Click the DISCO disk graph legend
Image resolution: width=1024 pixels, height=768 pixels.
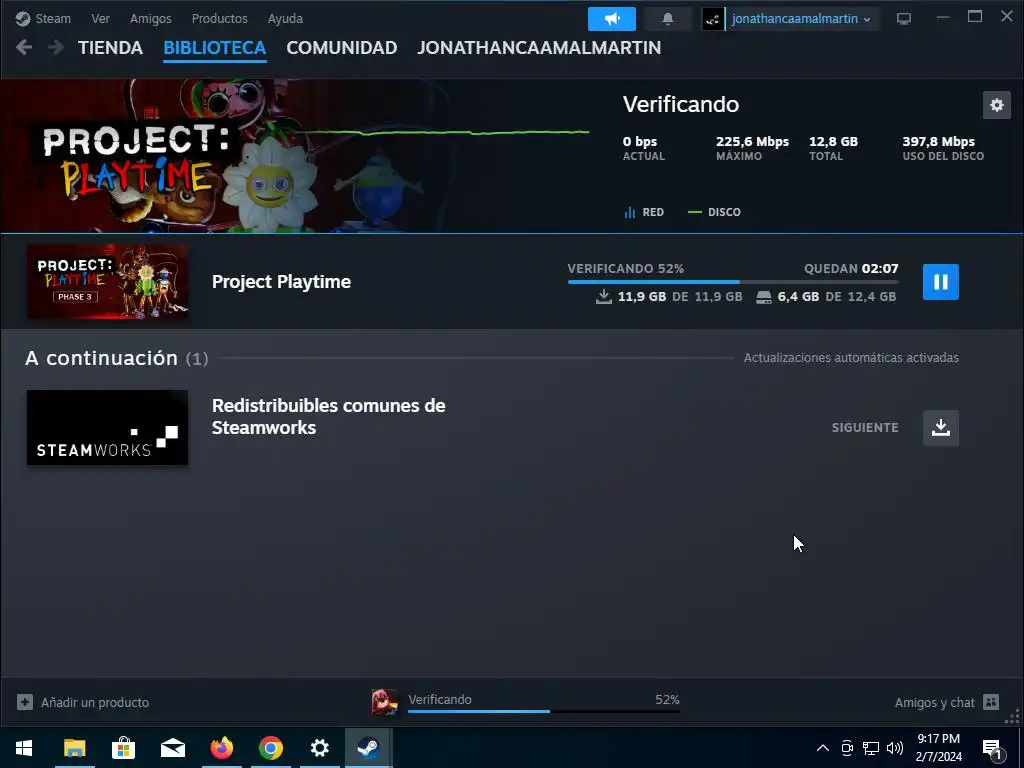pyautogui.click(x=714, y=212)
